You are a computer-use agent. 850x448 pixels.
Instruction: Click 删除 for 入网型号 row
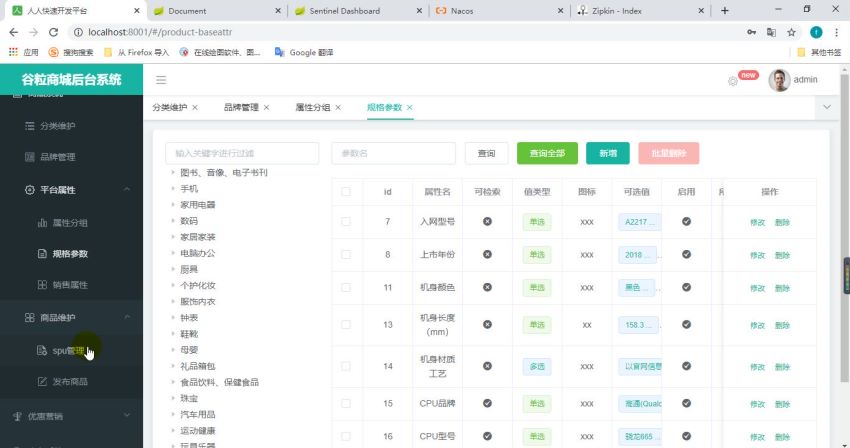point(782,222)
